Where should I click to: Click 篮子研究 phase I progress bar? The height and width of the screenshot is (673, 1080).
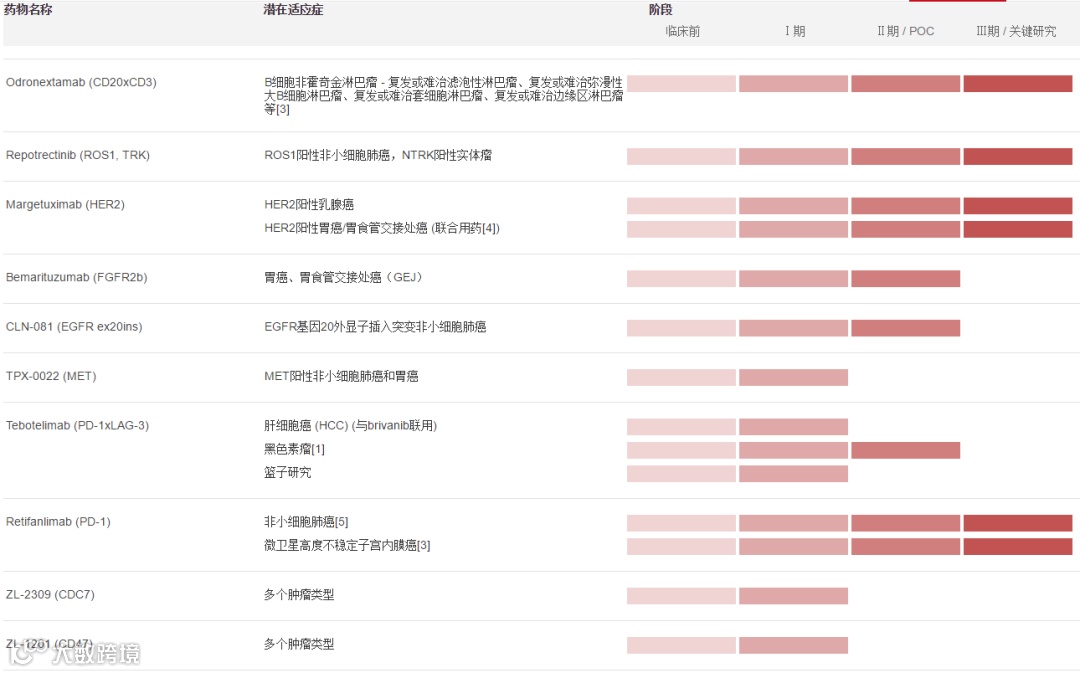pyautogui.click(x=793, y=474)
